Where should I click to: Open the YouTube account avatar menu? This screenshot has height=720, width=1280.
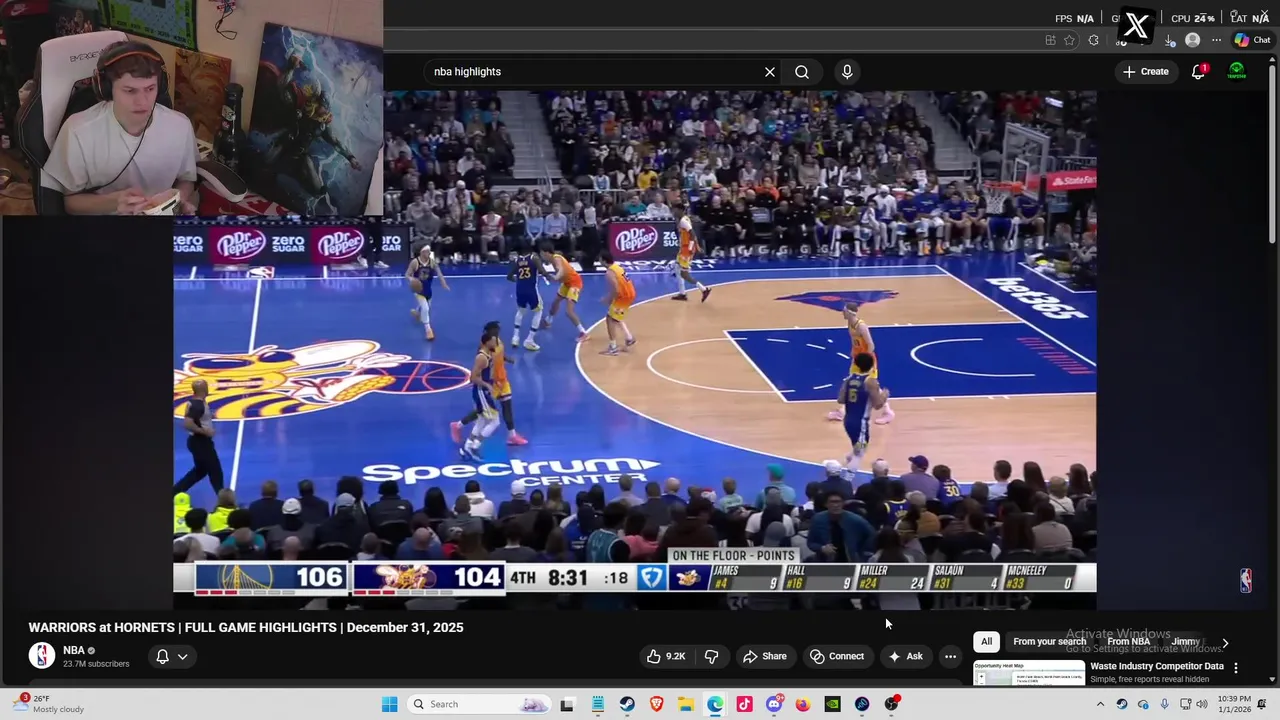click(x=1237, y=72)
